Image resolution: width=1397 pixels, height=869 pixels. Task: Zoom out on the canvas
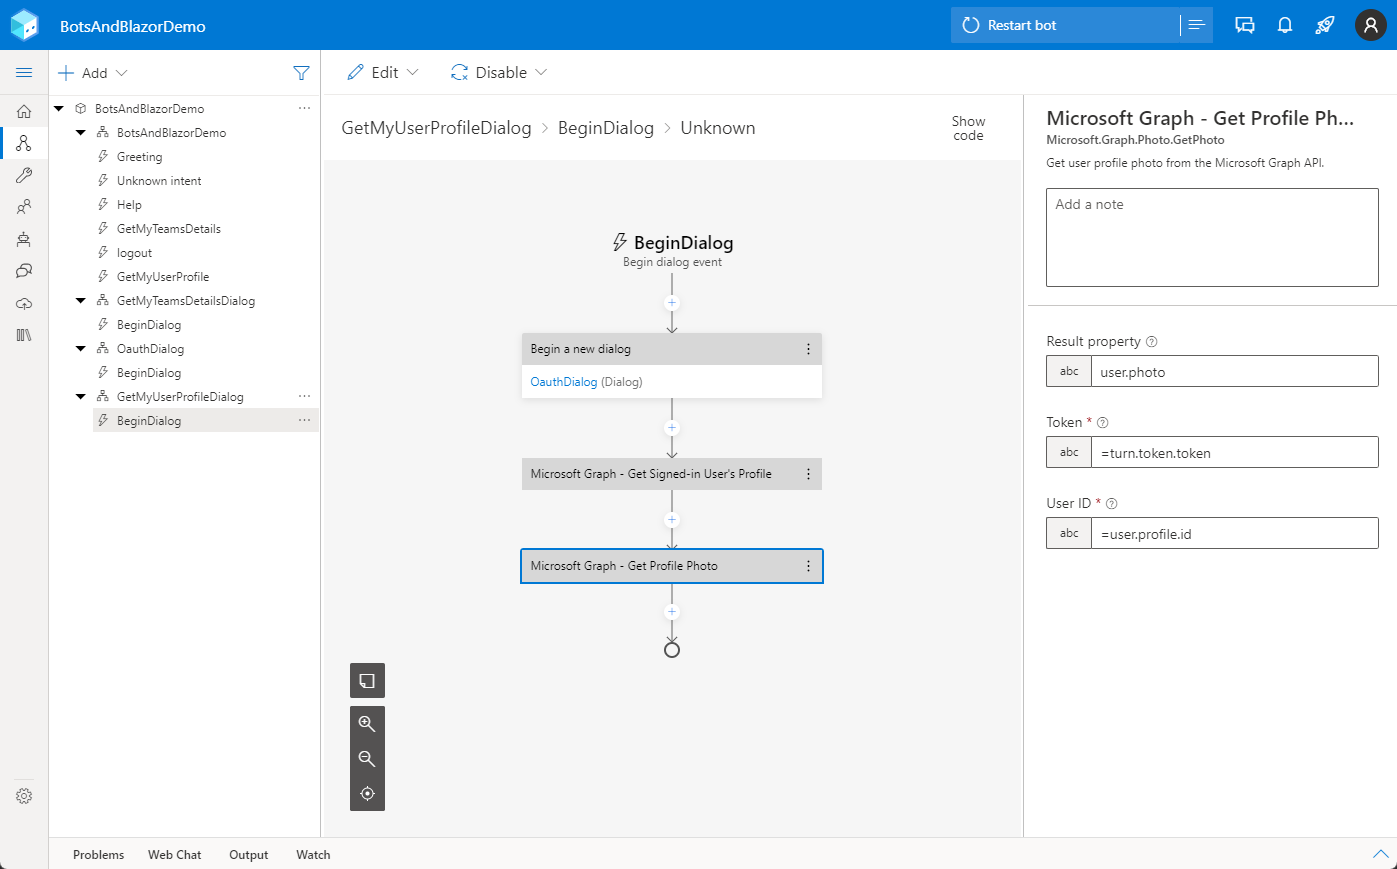coord(367,758)
